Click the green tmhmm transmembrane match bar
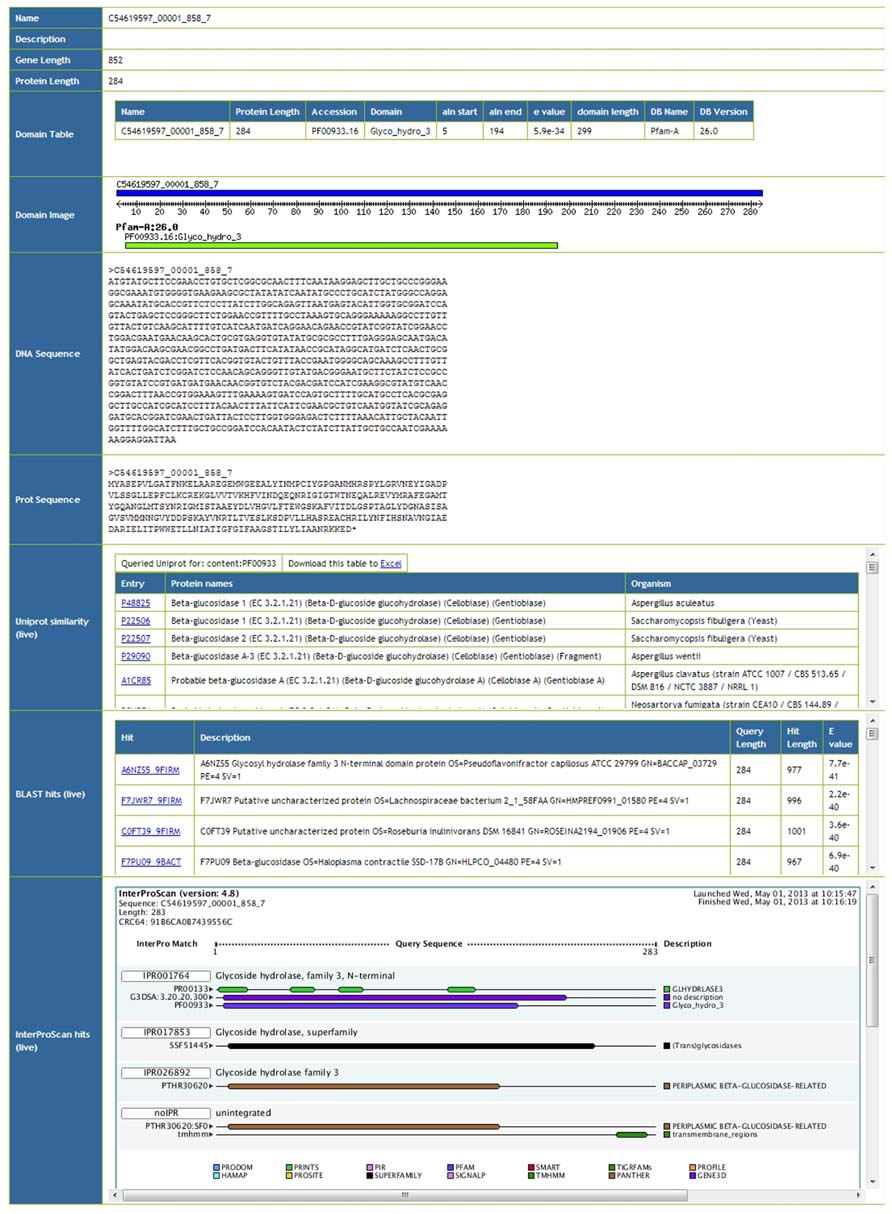Screen dimensions: 892x1214 [632, 1134]
